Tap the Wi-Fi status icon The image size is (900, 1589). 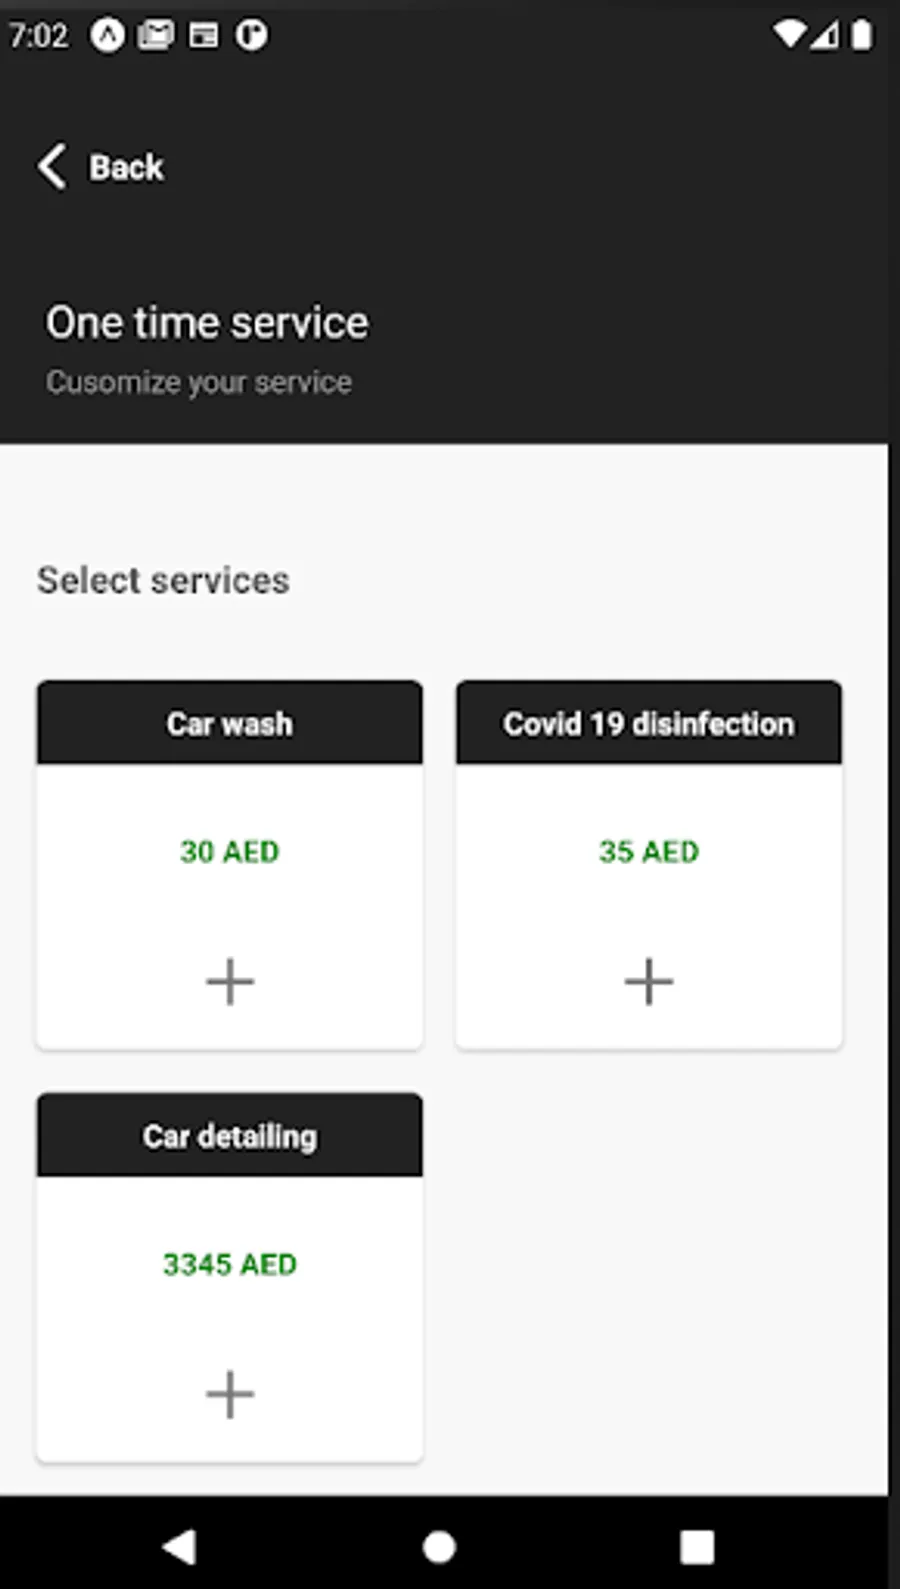789,35
